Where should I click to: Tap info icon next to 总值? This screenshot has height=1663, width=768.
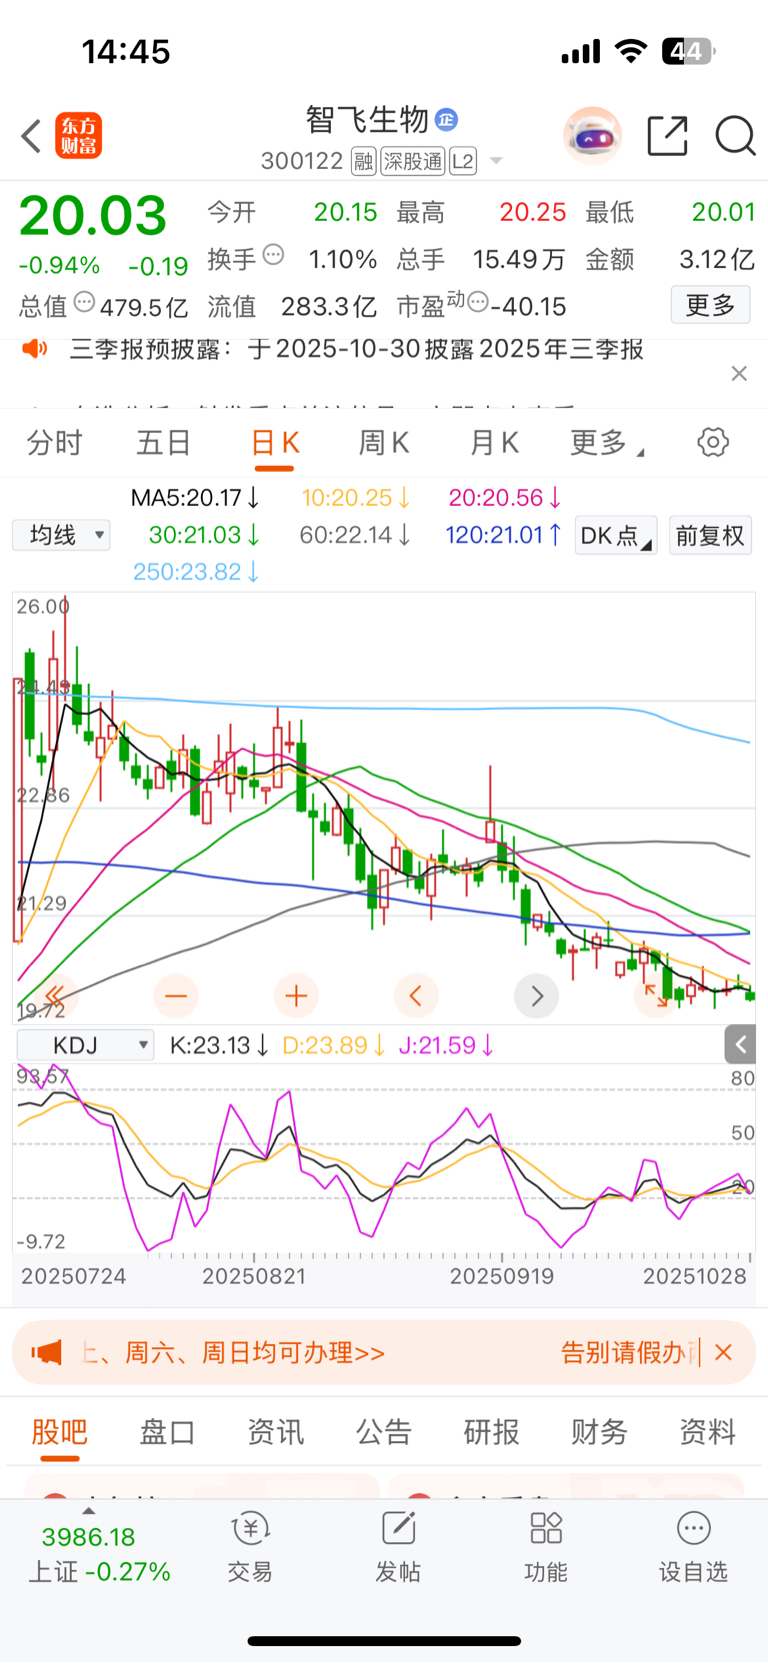[x=85, y=301]
